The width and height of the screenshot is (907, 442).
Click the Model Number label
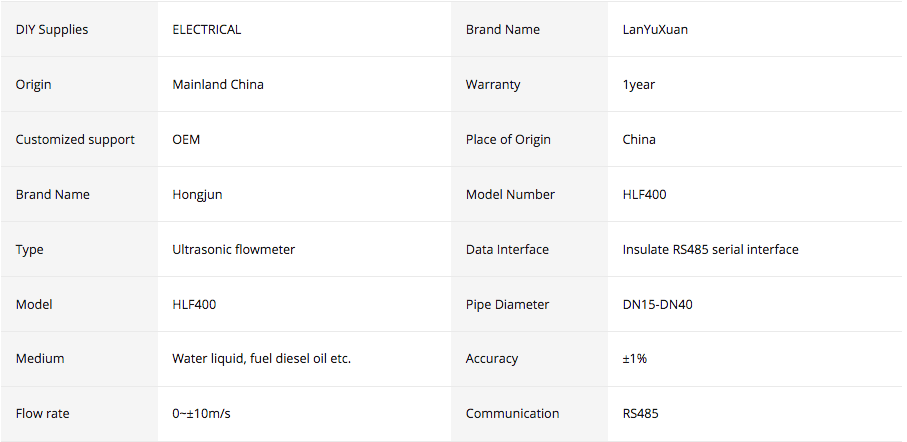coord(510,195)
